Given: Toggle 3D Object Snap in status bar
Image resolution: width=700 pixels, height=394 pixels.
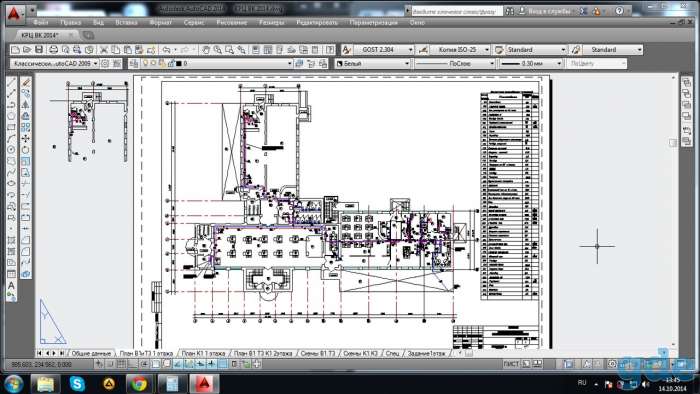Looking at the screenshot, I should (167, 364).
